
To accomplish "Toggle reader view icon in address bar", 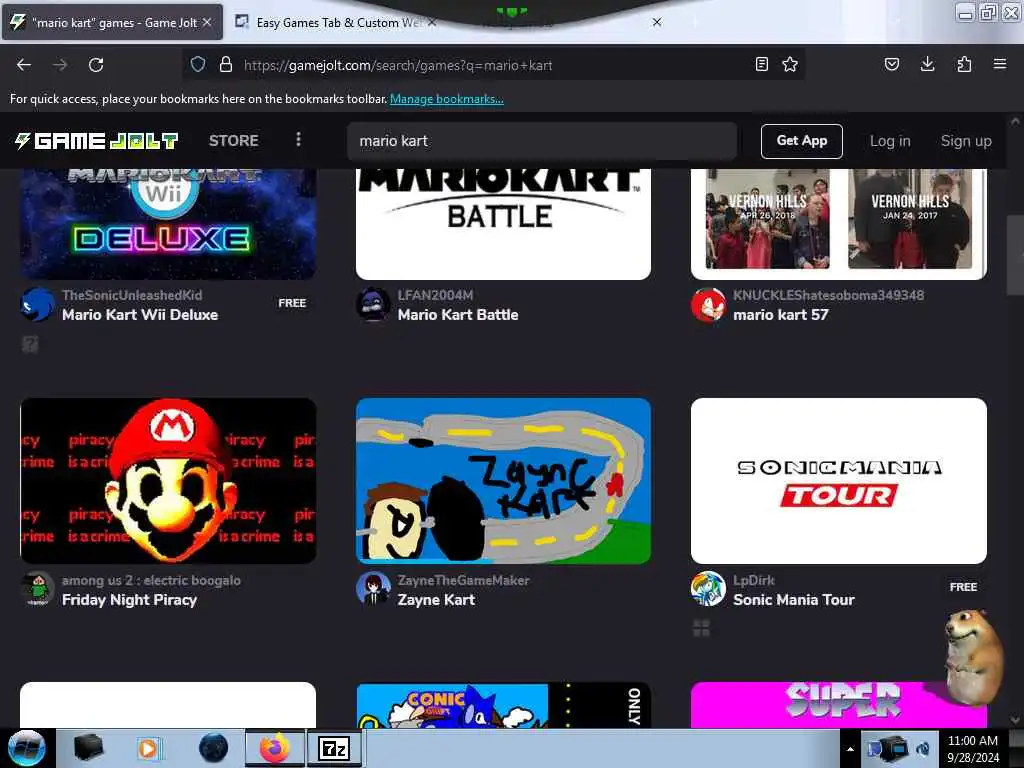I will [761, 64].
